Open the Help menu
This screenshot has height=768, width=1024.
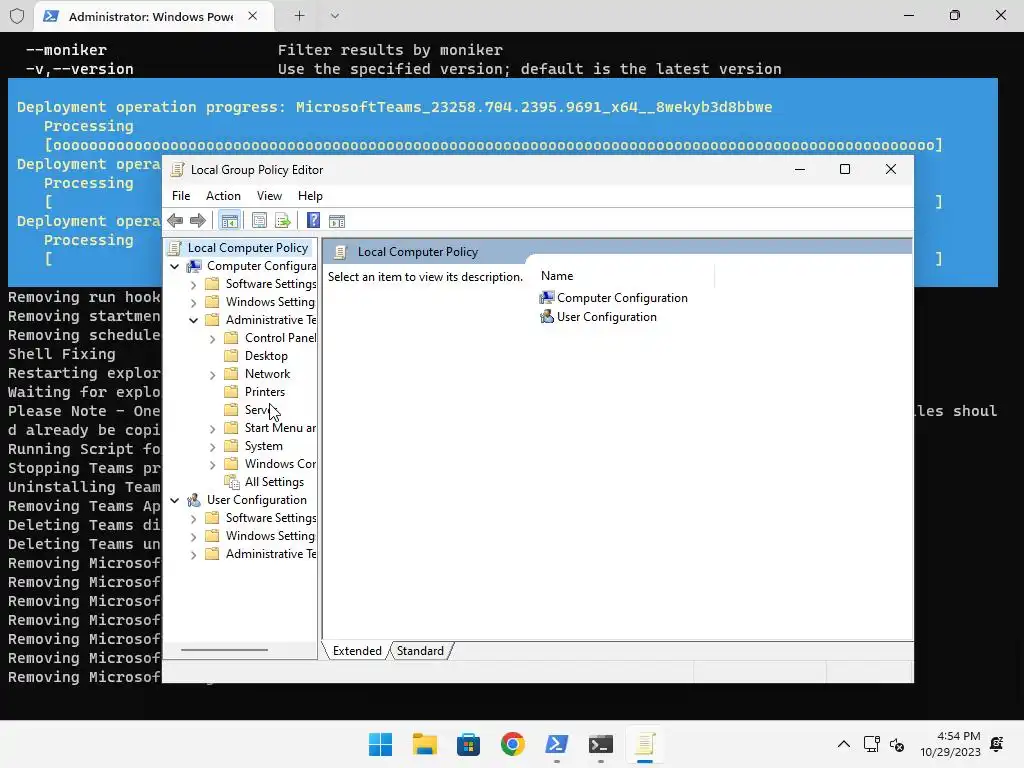(310, 196)
